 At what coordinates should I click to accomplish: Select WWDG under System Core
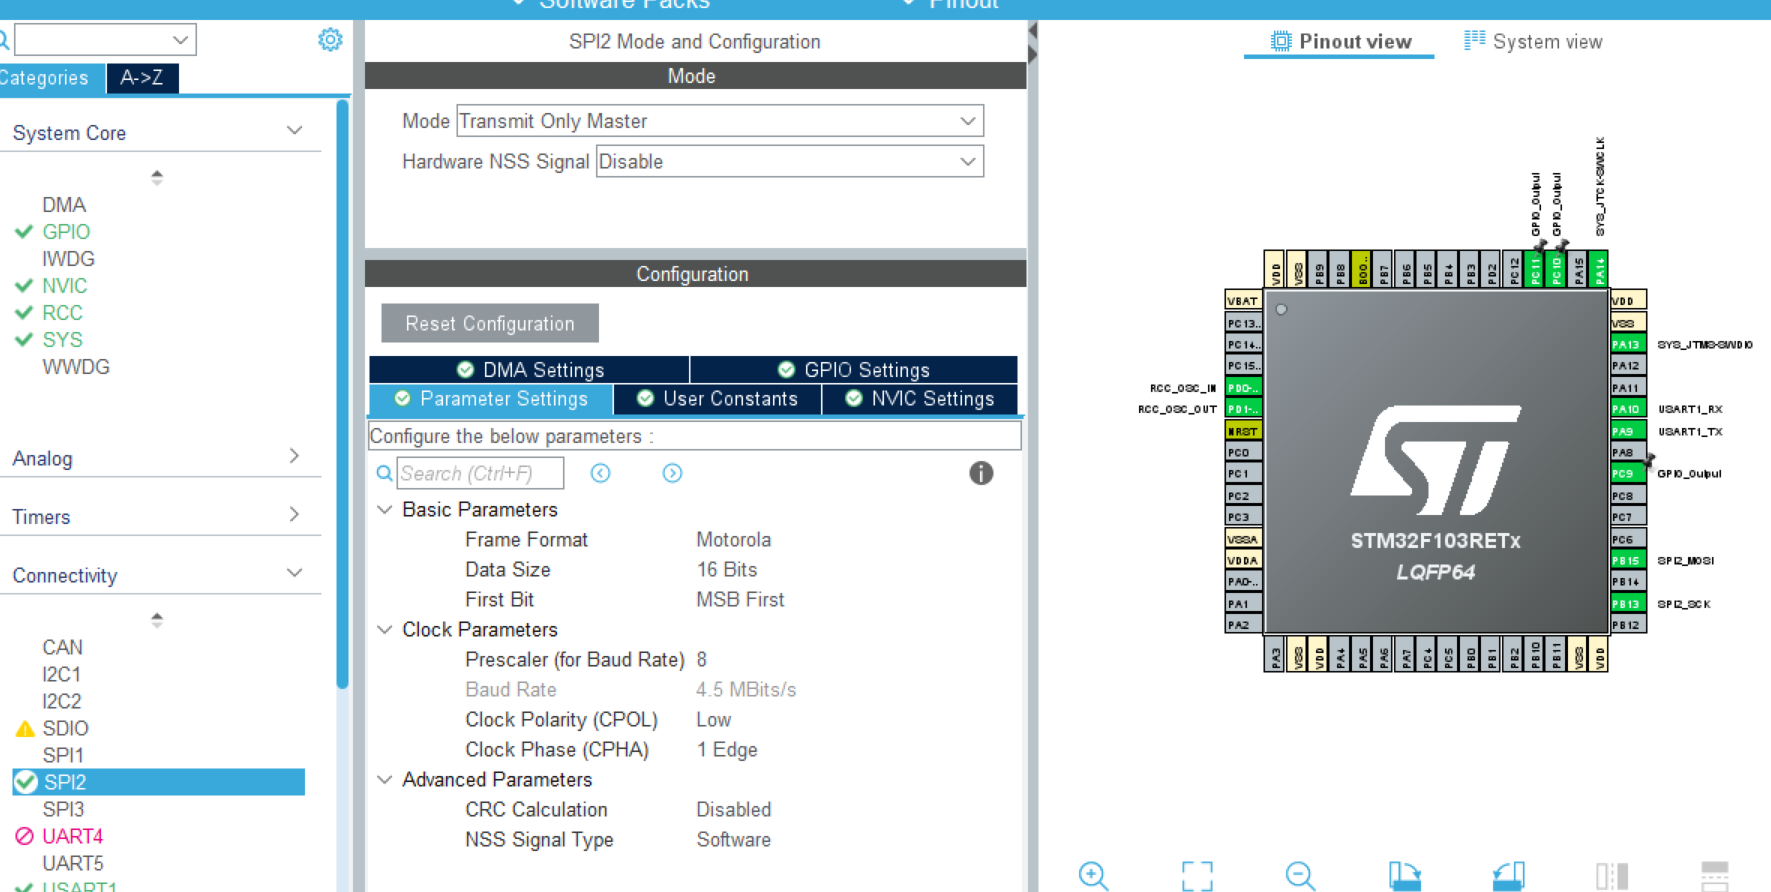pyautogui.click(x=76, y=366)
